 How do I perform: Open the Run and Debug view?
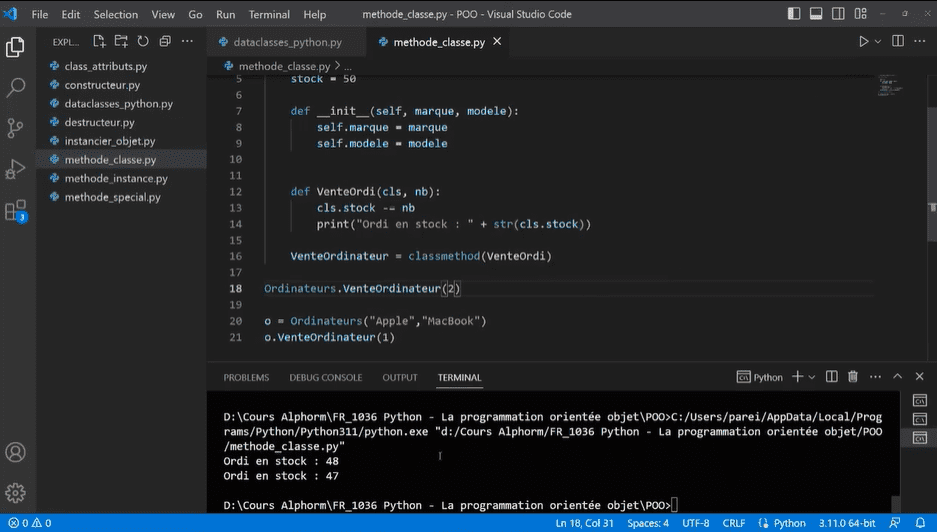pos(16,169)
